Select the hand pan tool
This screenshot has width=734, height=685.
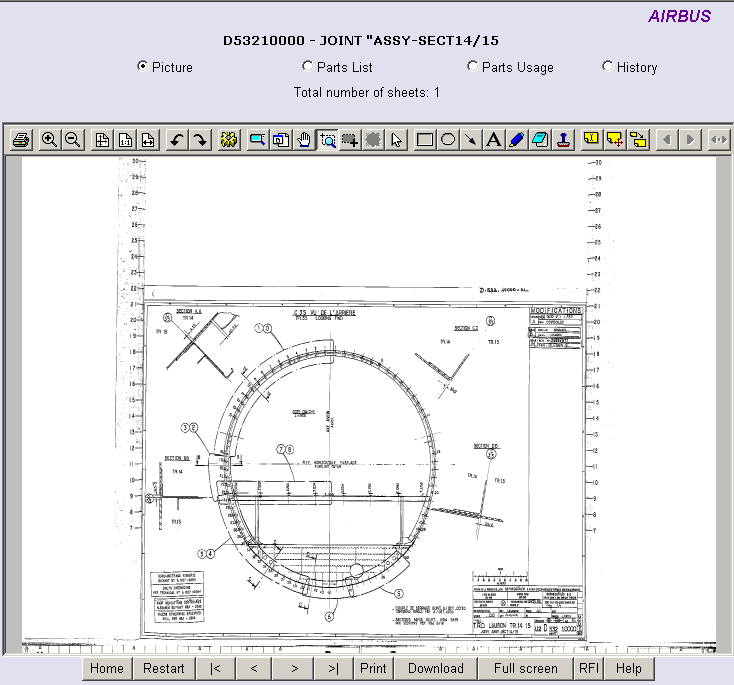[x=304, y=140]
